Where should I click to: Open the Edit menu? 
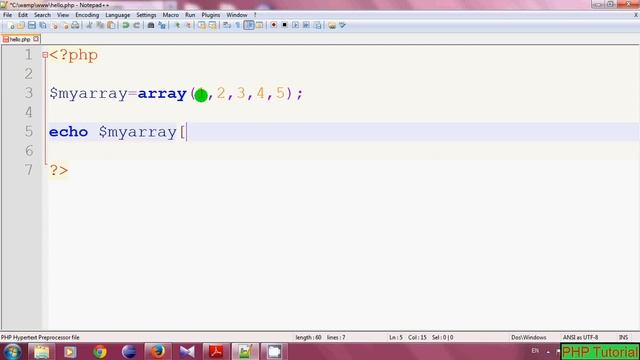coord(23,15)
